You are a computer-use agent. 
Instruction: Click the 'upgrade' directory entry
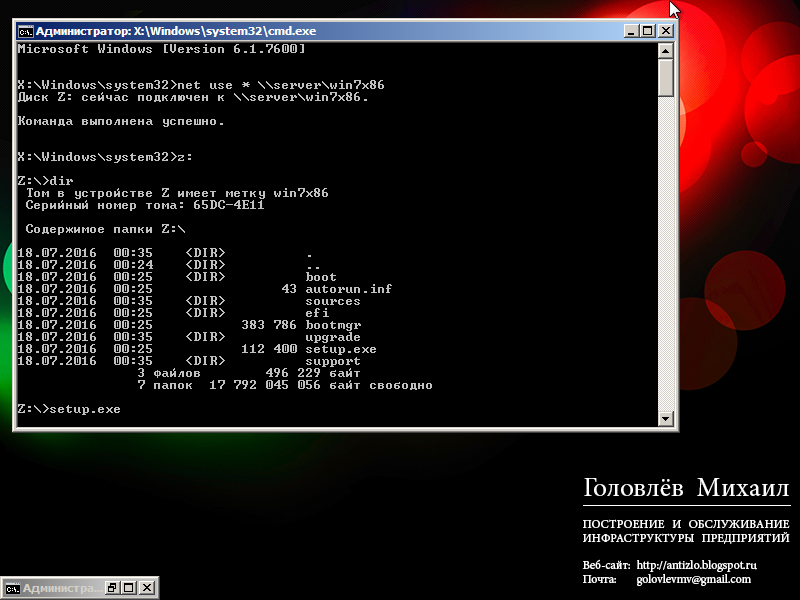pos(333,337)
